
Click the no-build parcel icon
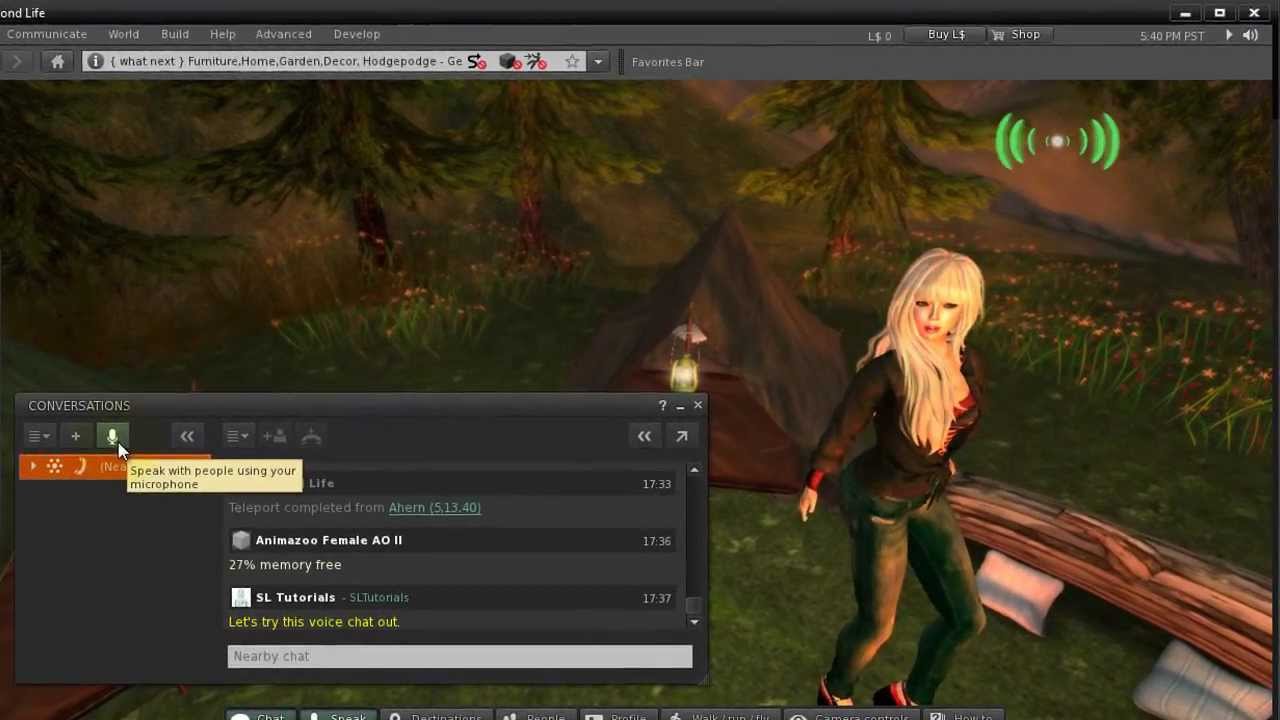tap(510, 62)
